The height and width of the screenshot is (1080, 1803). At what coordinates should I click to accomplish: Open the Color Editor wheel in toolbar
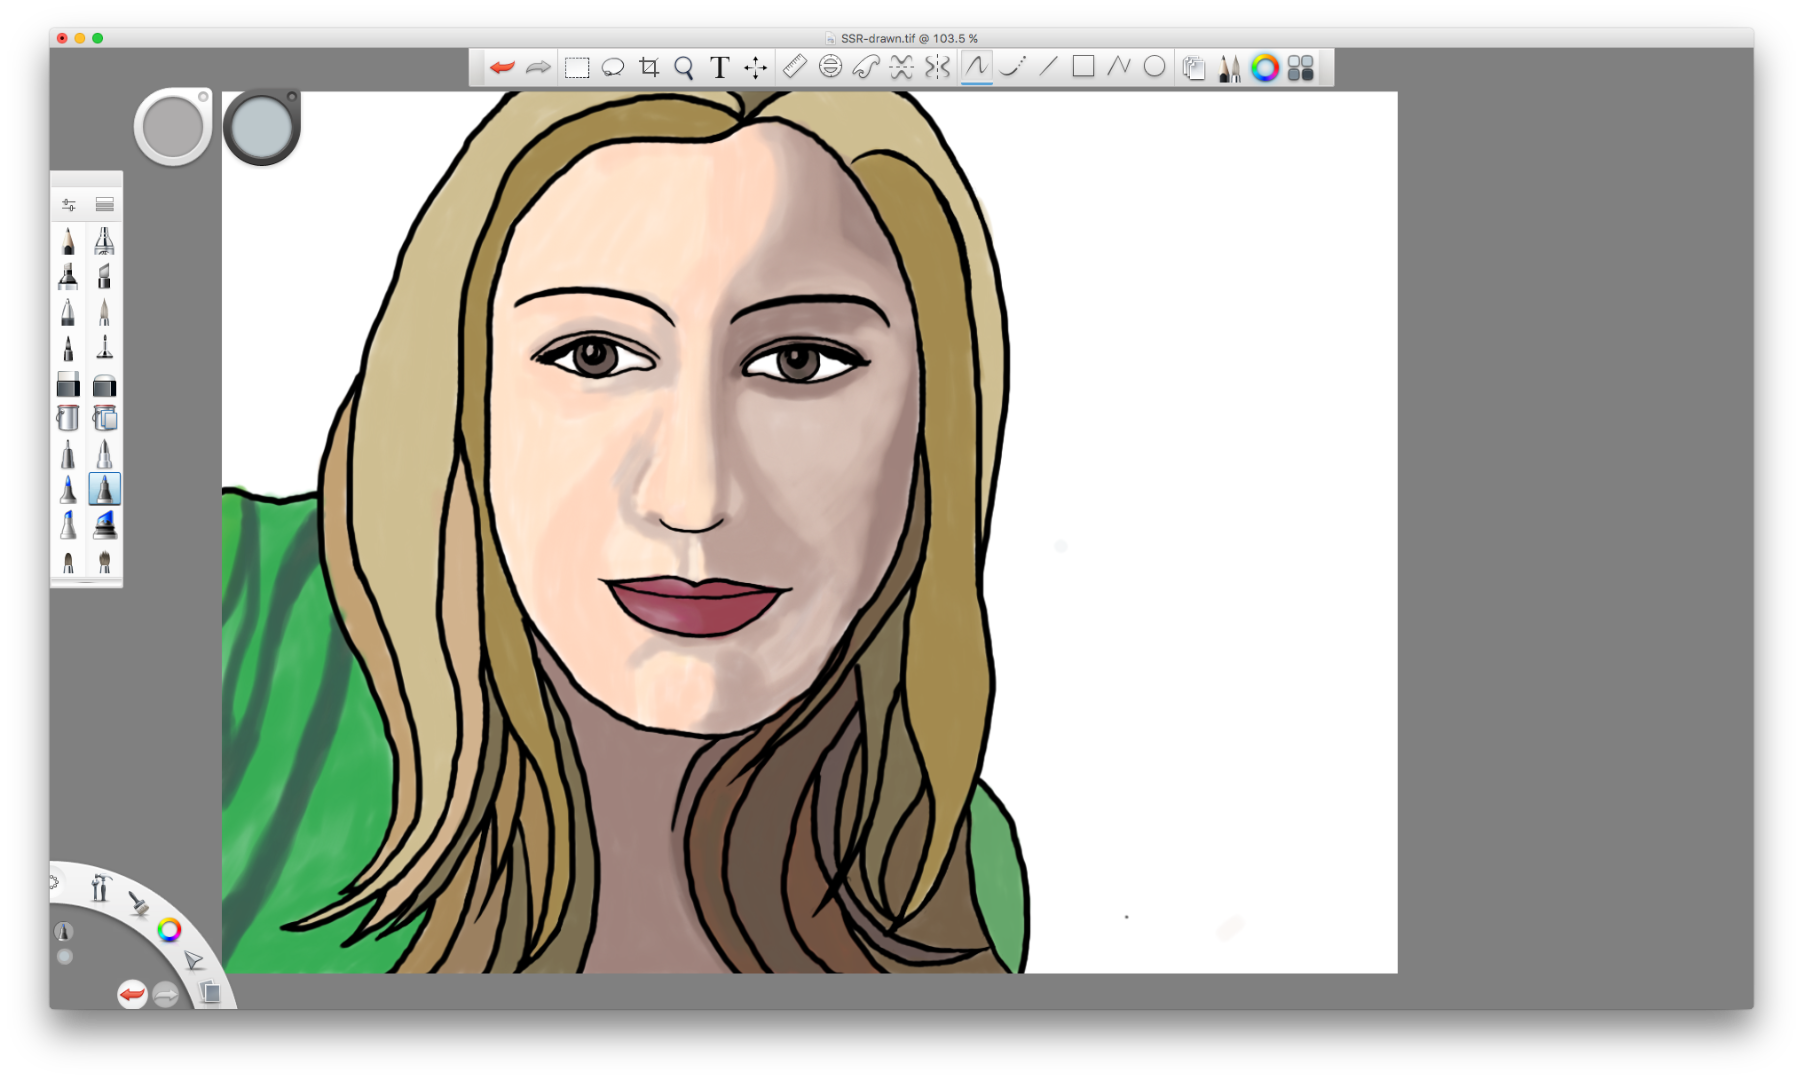pos(1265,67)
